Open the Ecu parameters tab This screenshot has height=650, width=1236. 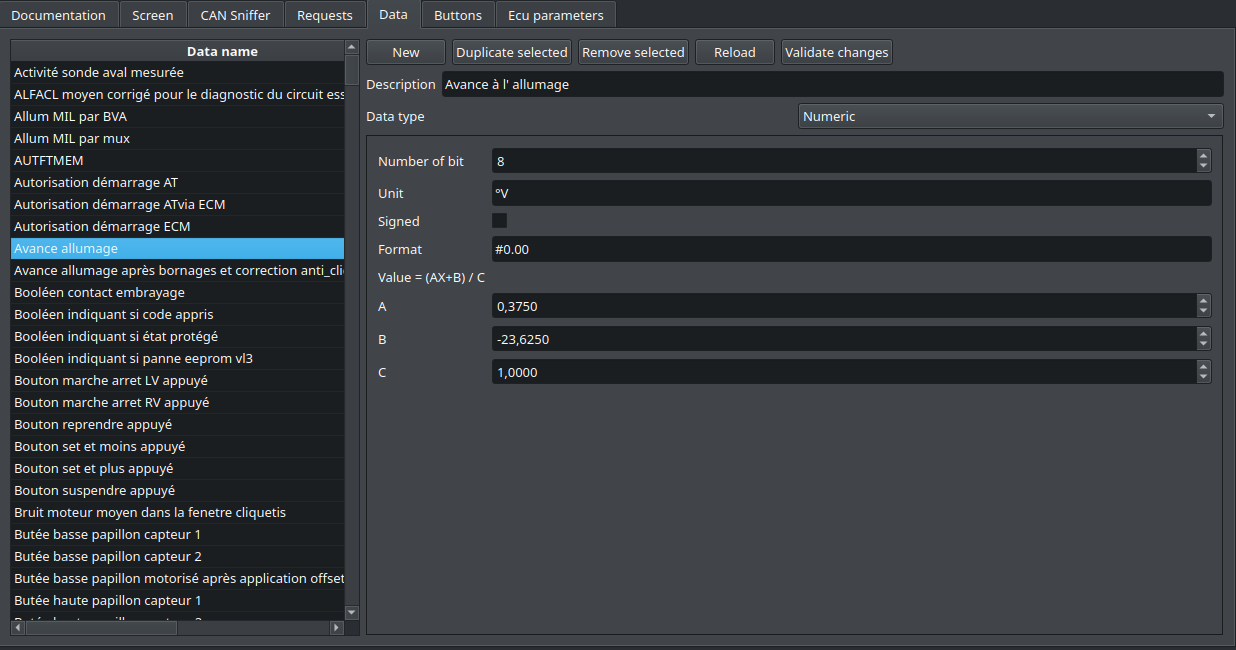pos(555,14)
